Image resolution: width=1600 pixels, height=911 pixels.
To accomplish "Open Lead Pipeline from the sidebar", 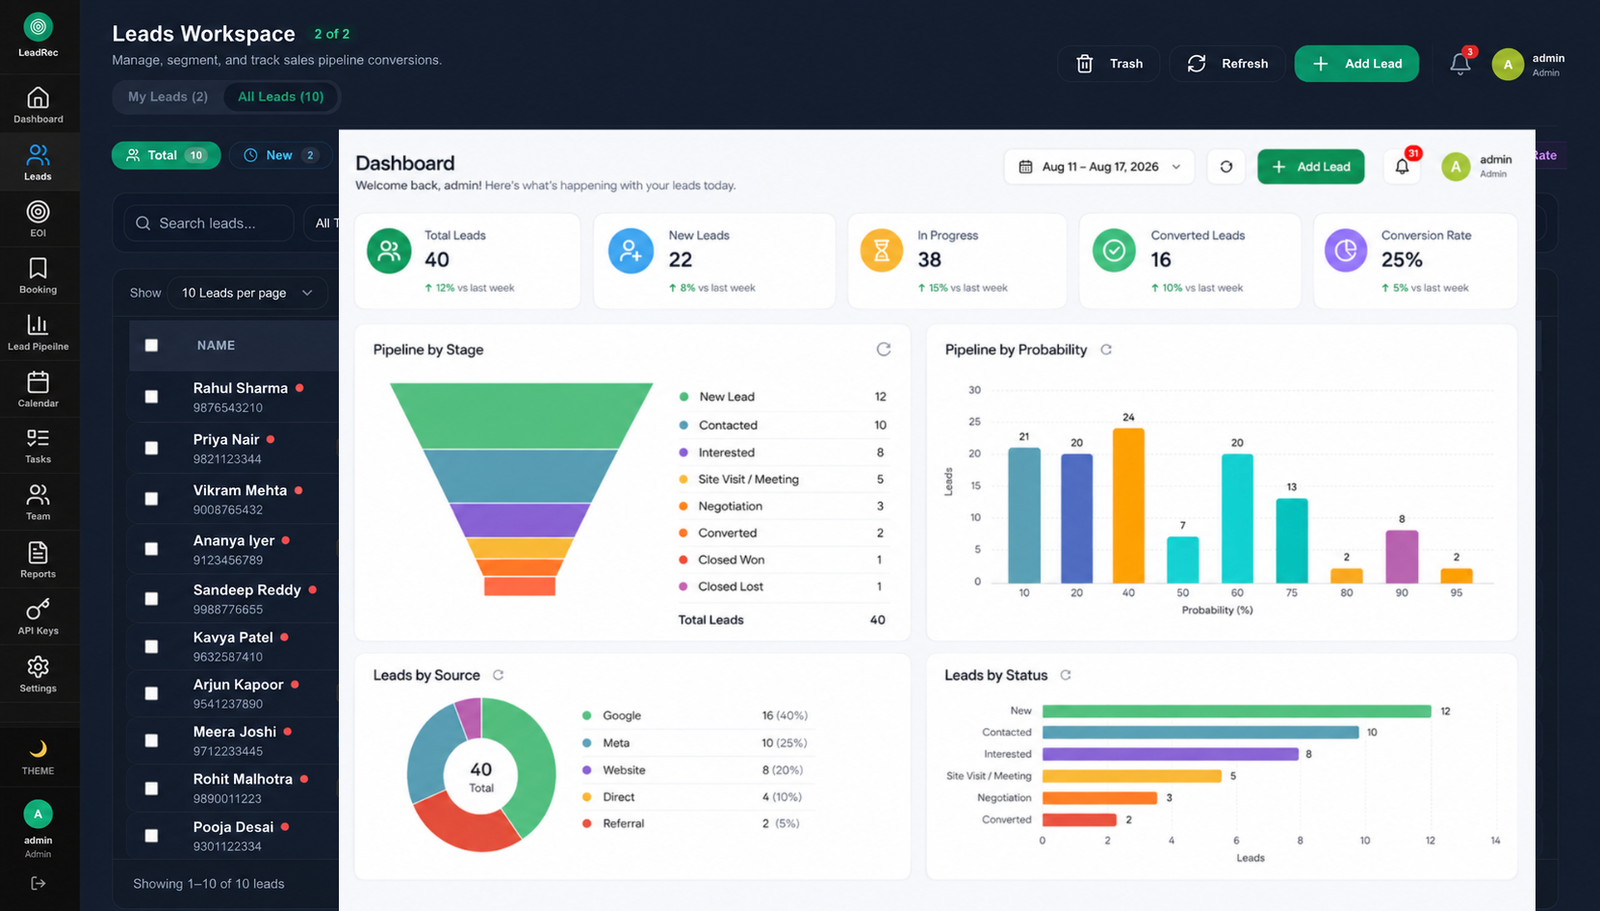I will pos(38,333).
